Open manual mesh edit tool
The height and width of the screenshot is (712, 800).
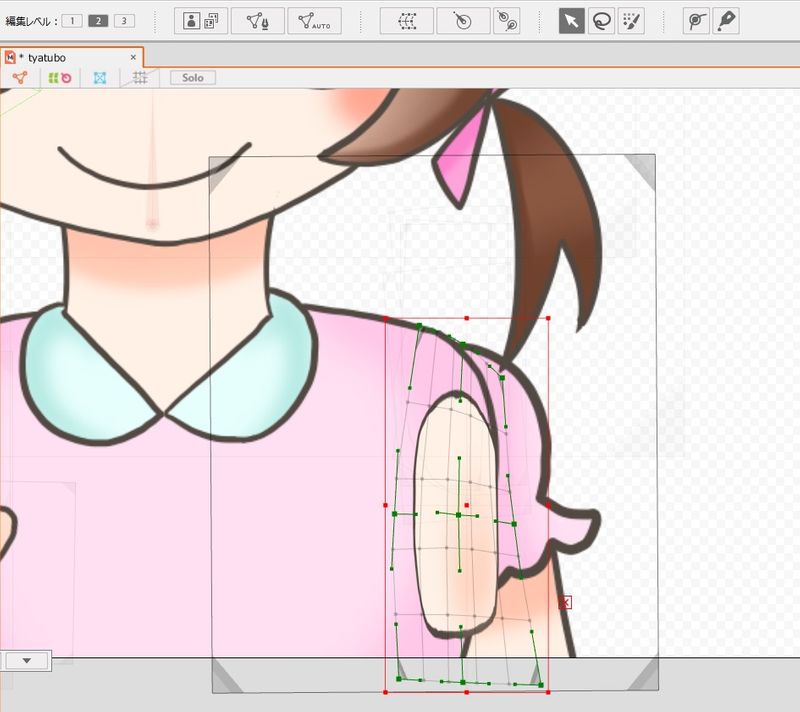coord(257,21)
